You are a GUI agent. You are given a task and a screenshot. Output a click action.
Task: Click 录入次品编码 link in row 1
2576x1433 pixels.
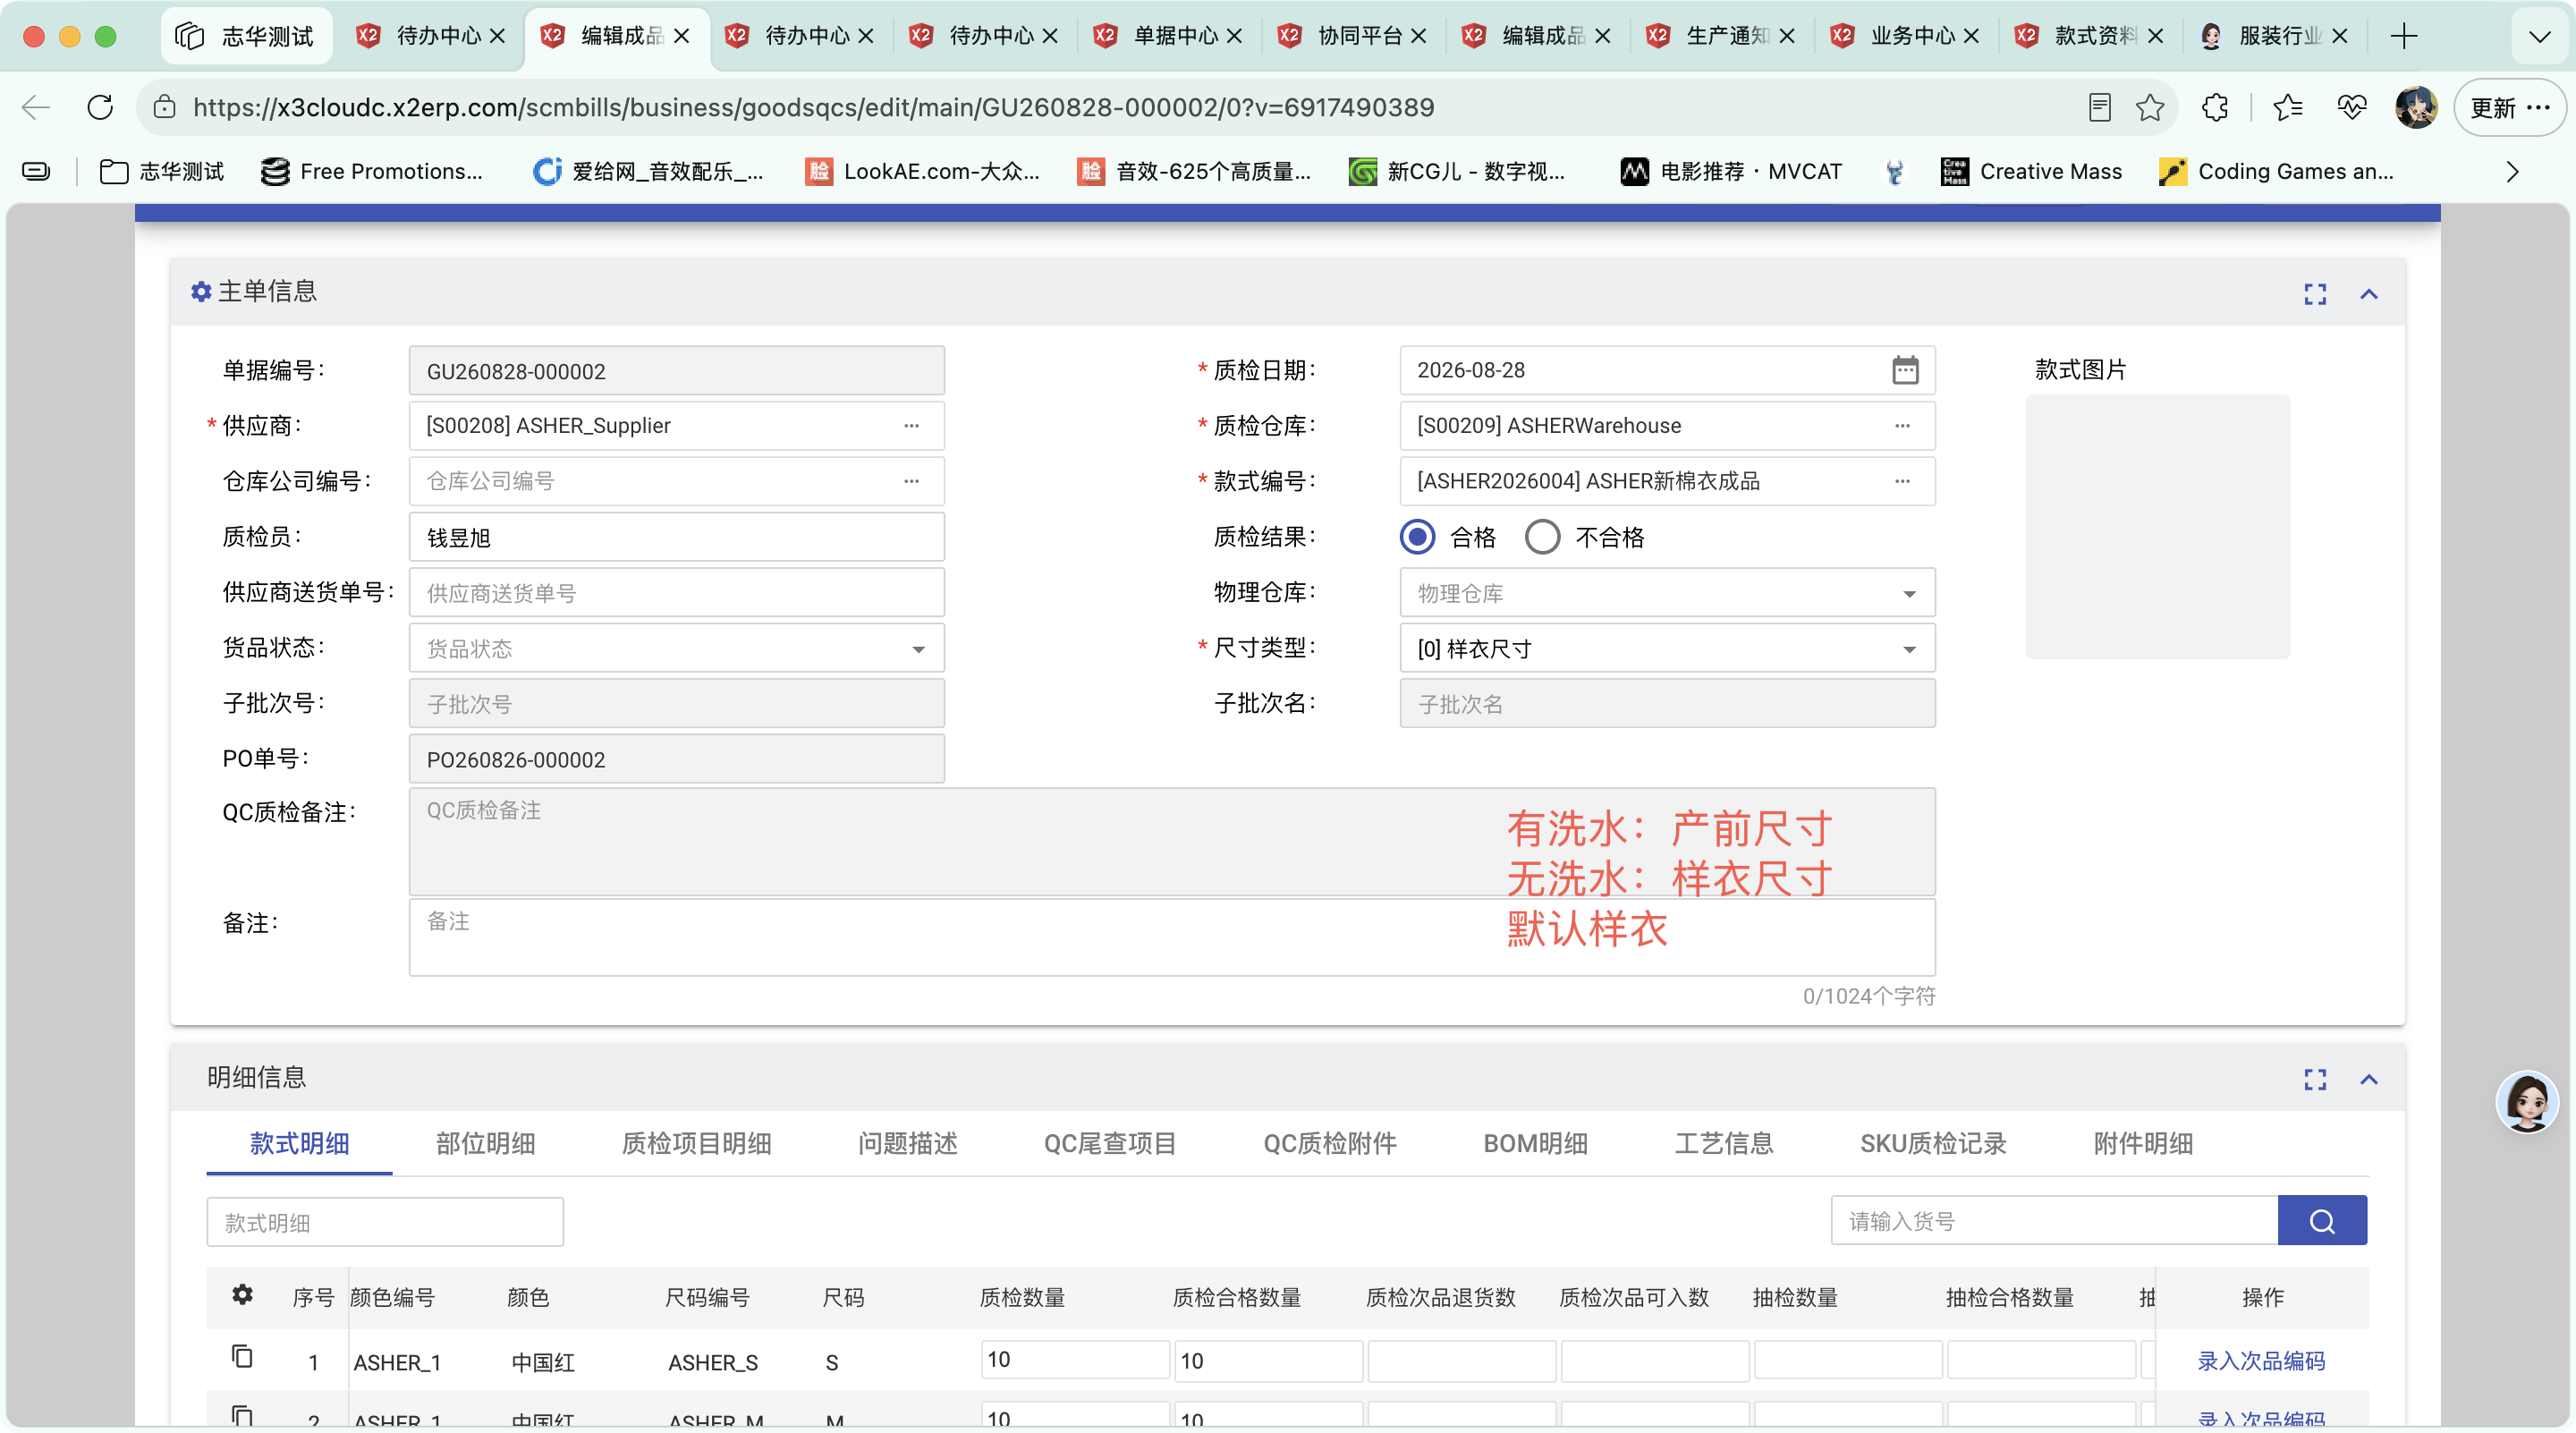(x=2261, y=1361)
